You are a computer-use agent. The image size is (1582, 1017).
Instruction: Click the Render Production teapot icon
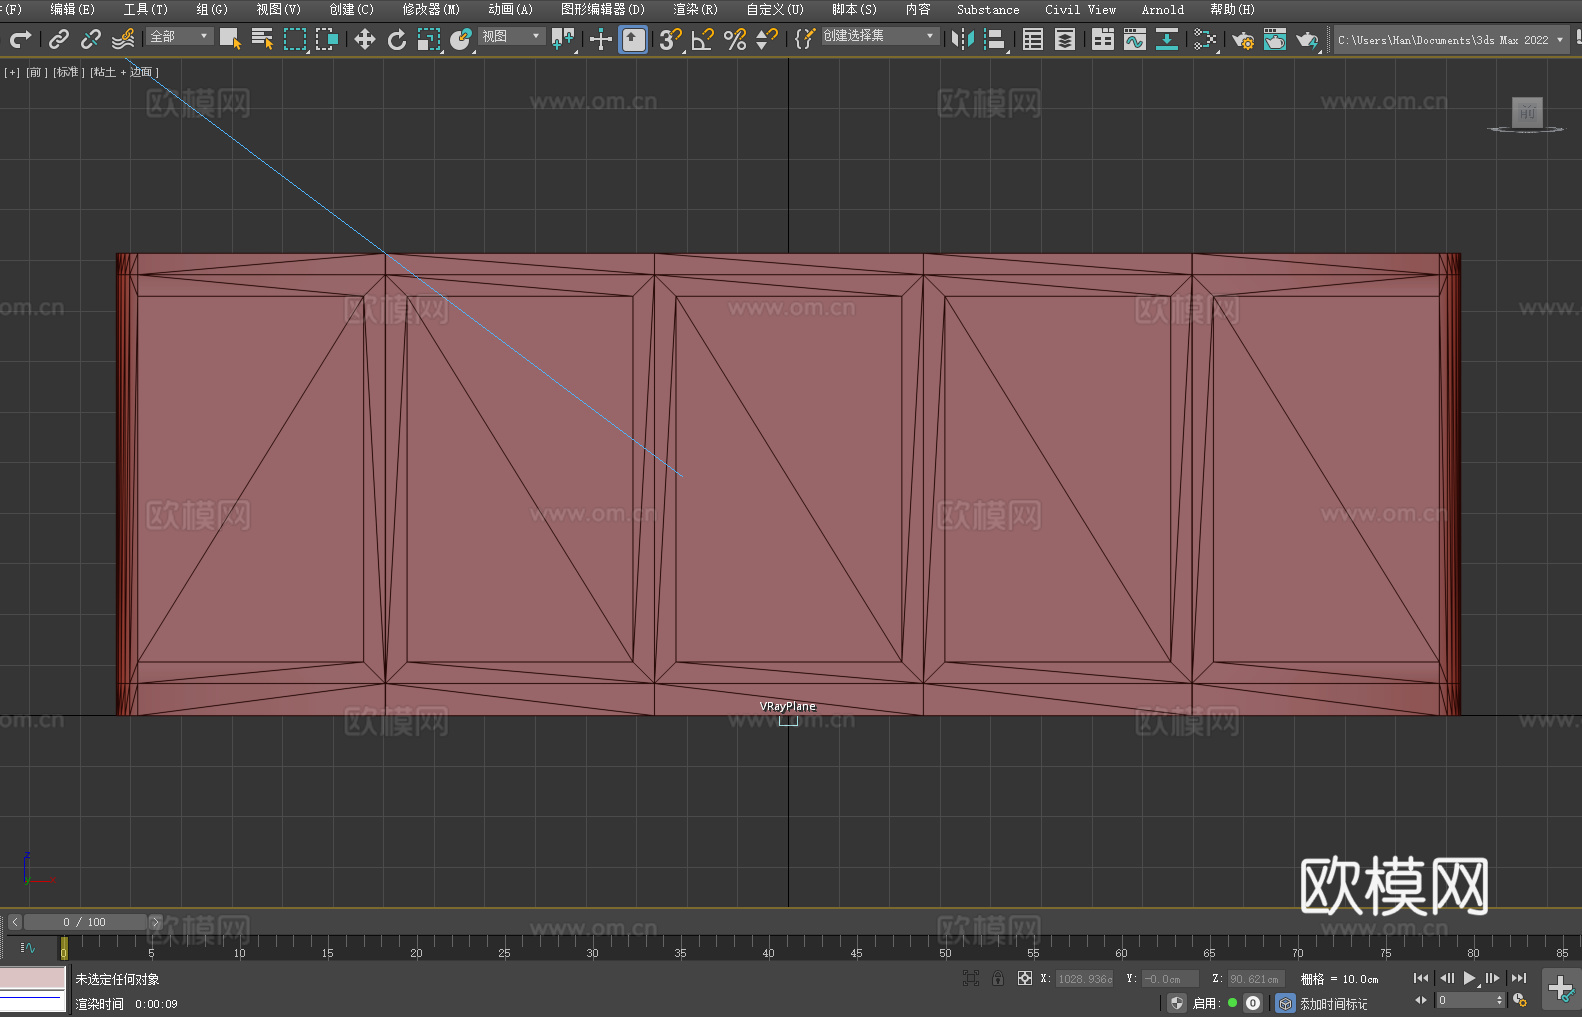[1307, 39]
